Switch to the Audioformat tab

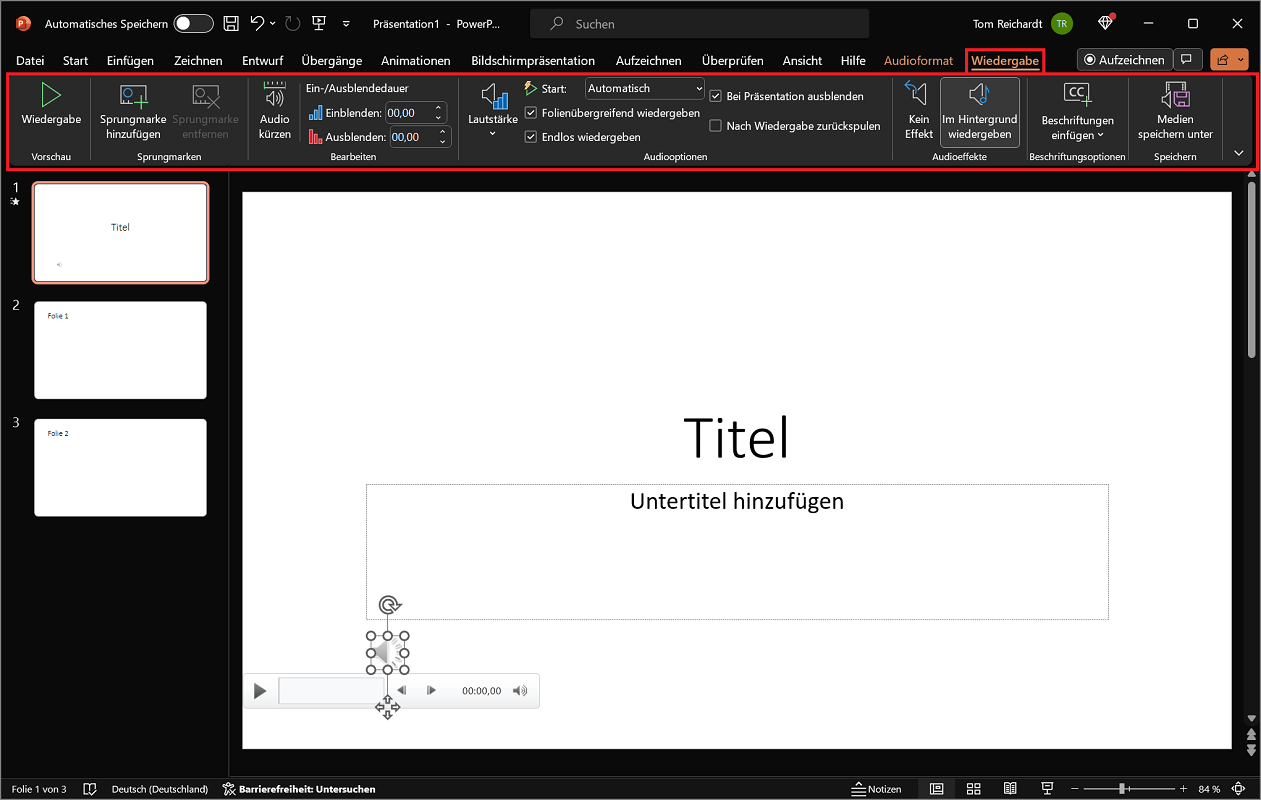[918, 61]
